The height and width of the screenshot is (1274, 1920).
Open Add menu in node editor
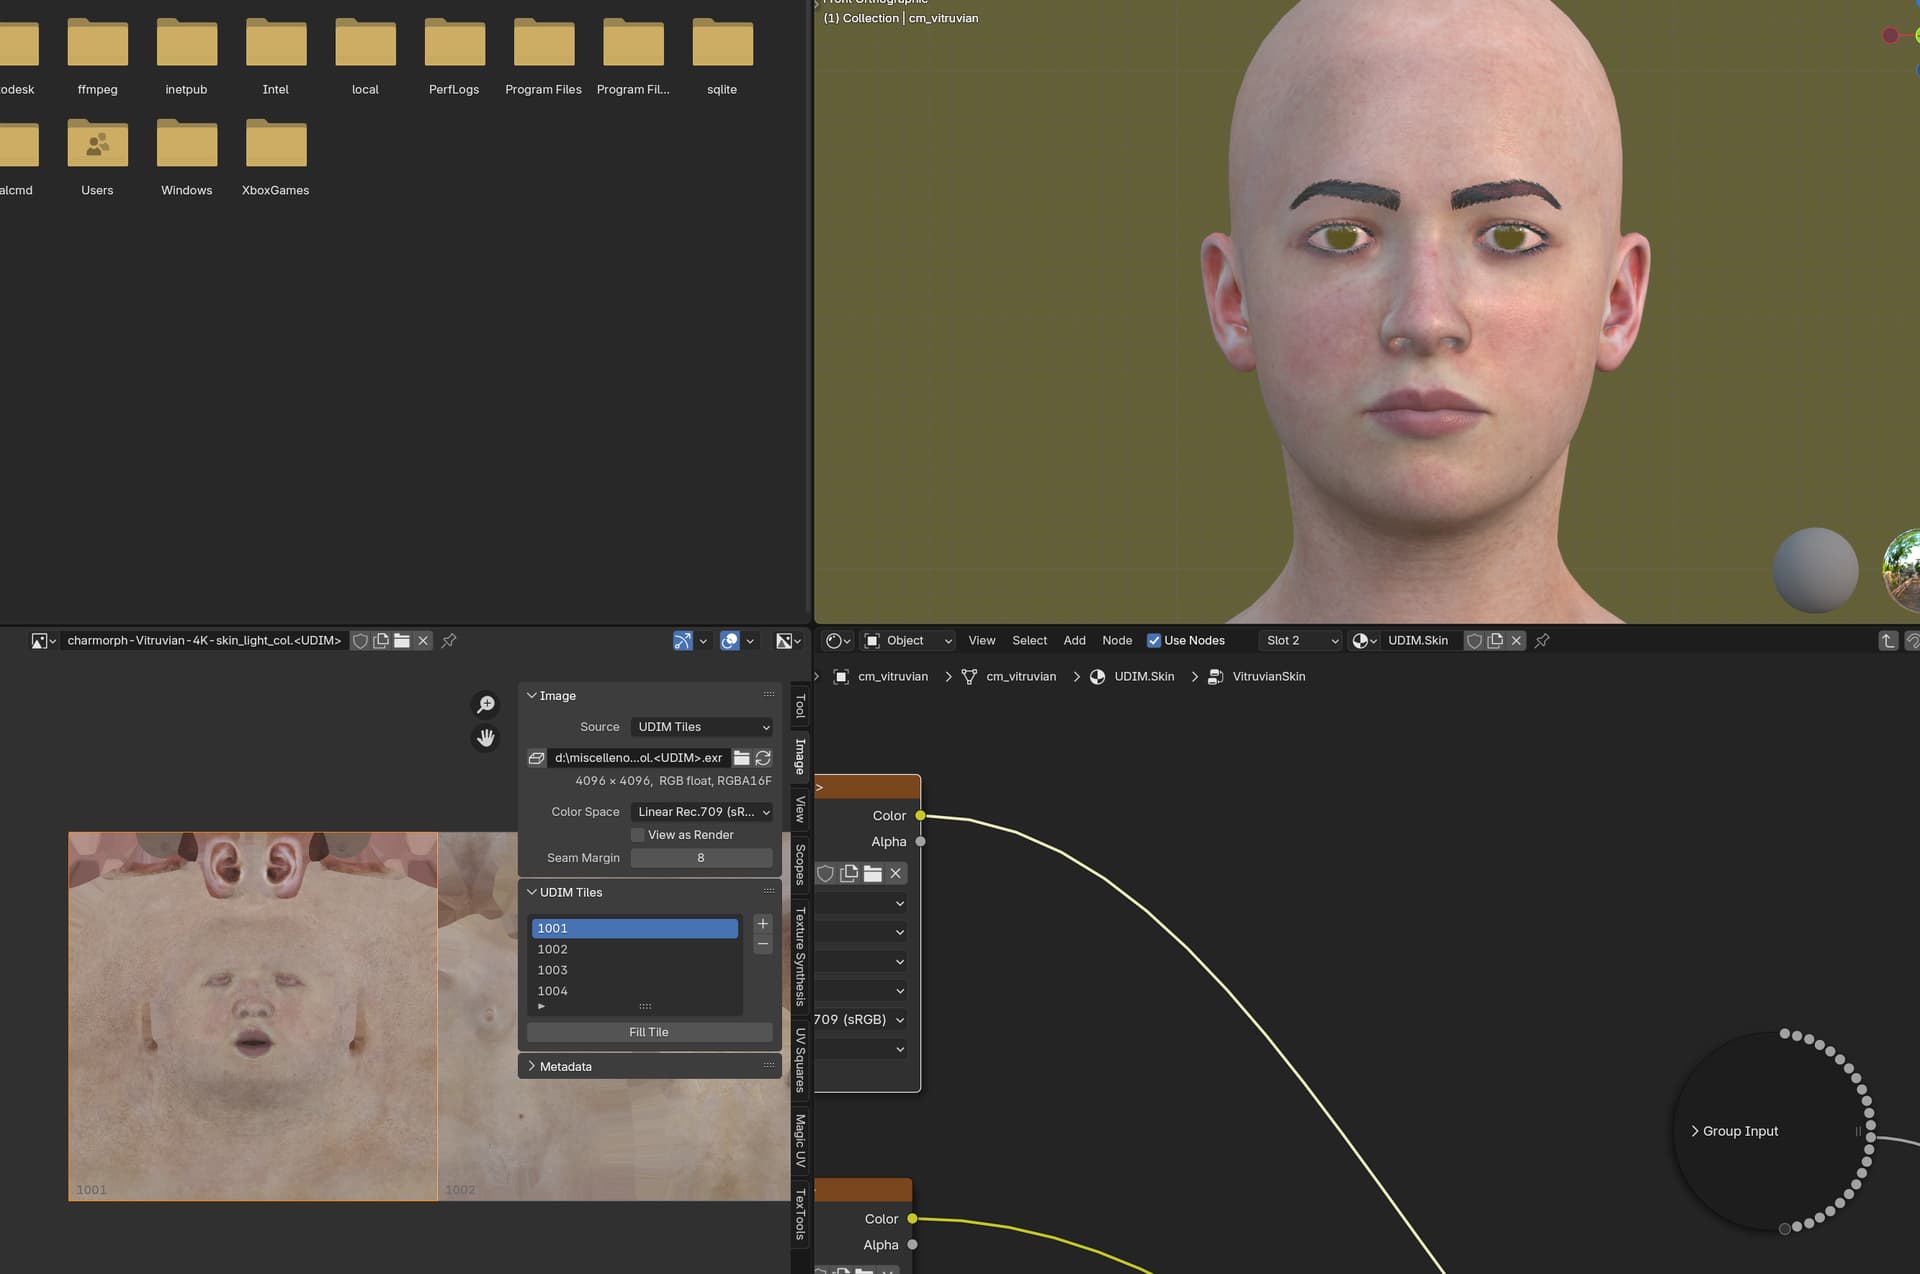tap(1074, 641)
